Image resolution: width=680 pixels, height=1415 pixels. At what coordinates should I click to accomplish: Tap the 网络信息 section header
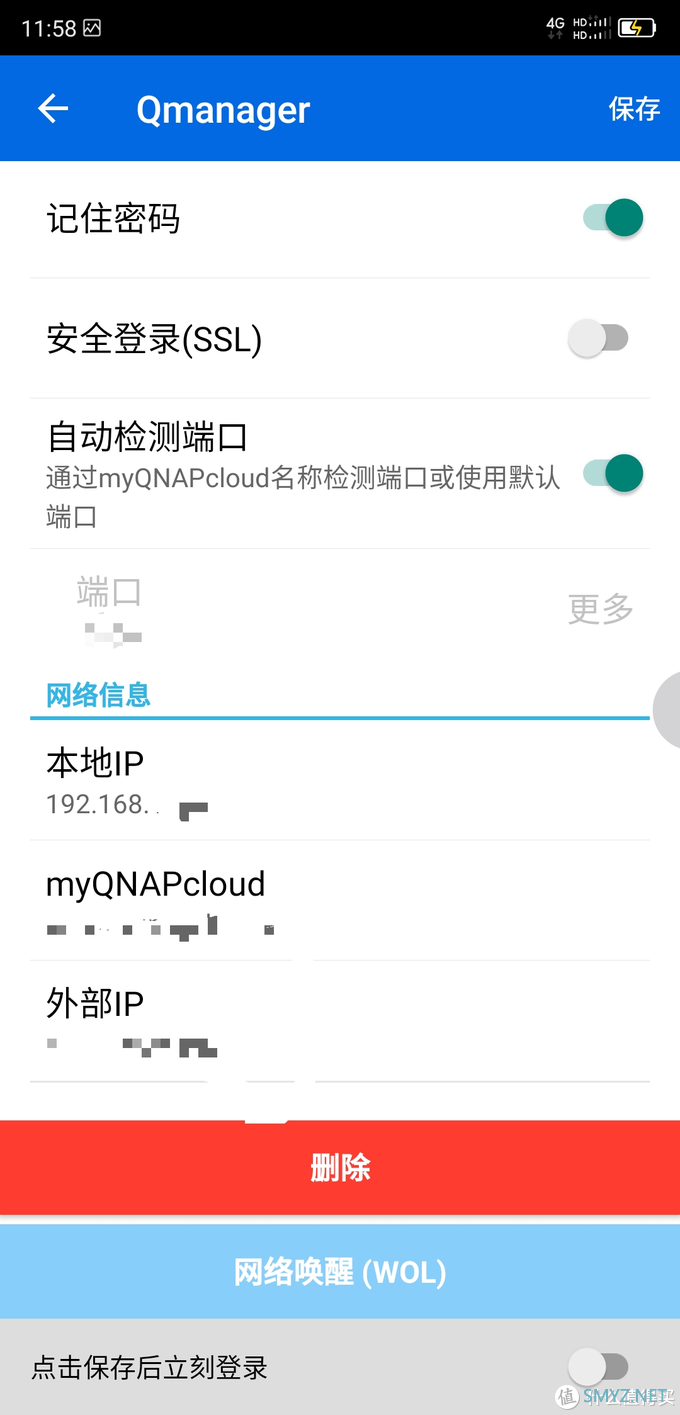[98, 694]
